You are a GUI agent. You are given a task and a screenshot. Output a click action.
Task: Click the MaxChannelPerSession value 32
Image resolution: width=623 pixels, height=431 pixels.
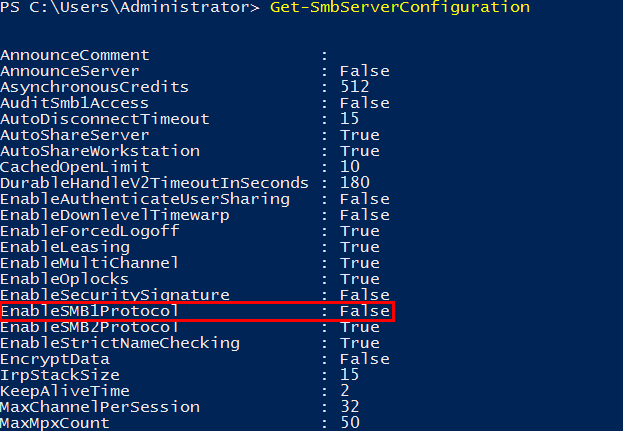[x=350, y=407]
